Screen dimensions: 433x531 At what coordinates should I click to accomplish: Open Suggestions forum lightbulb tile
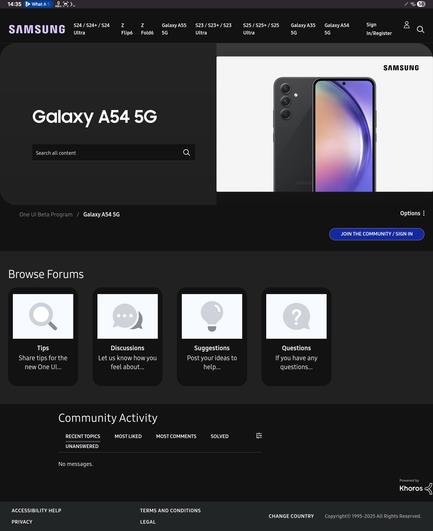coord(212,316)
